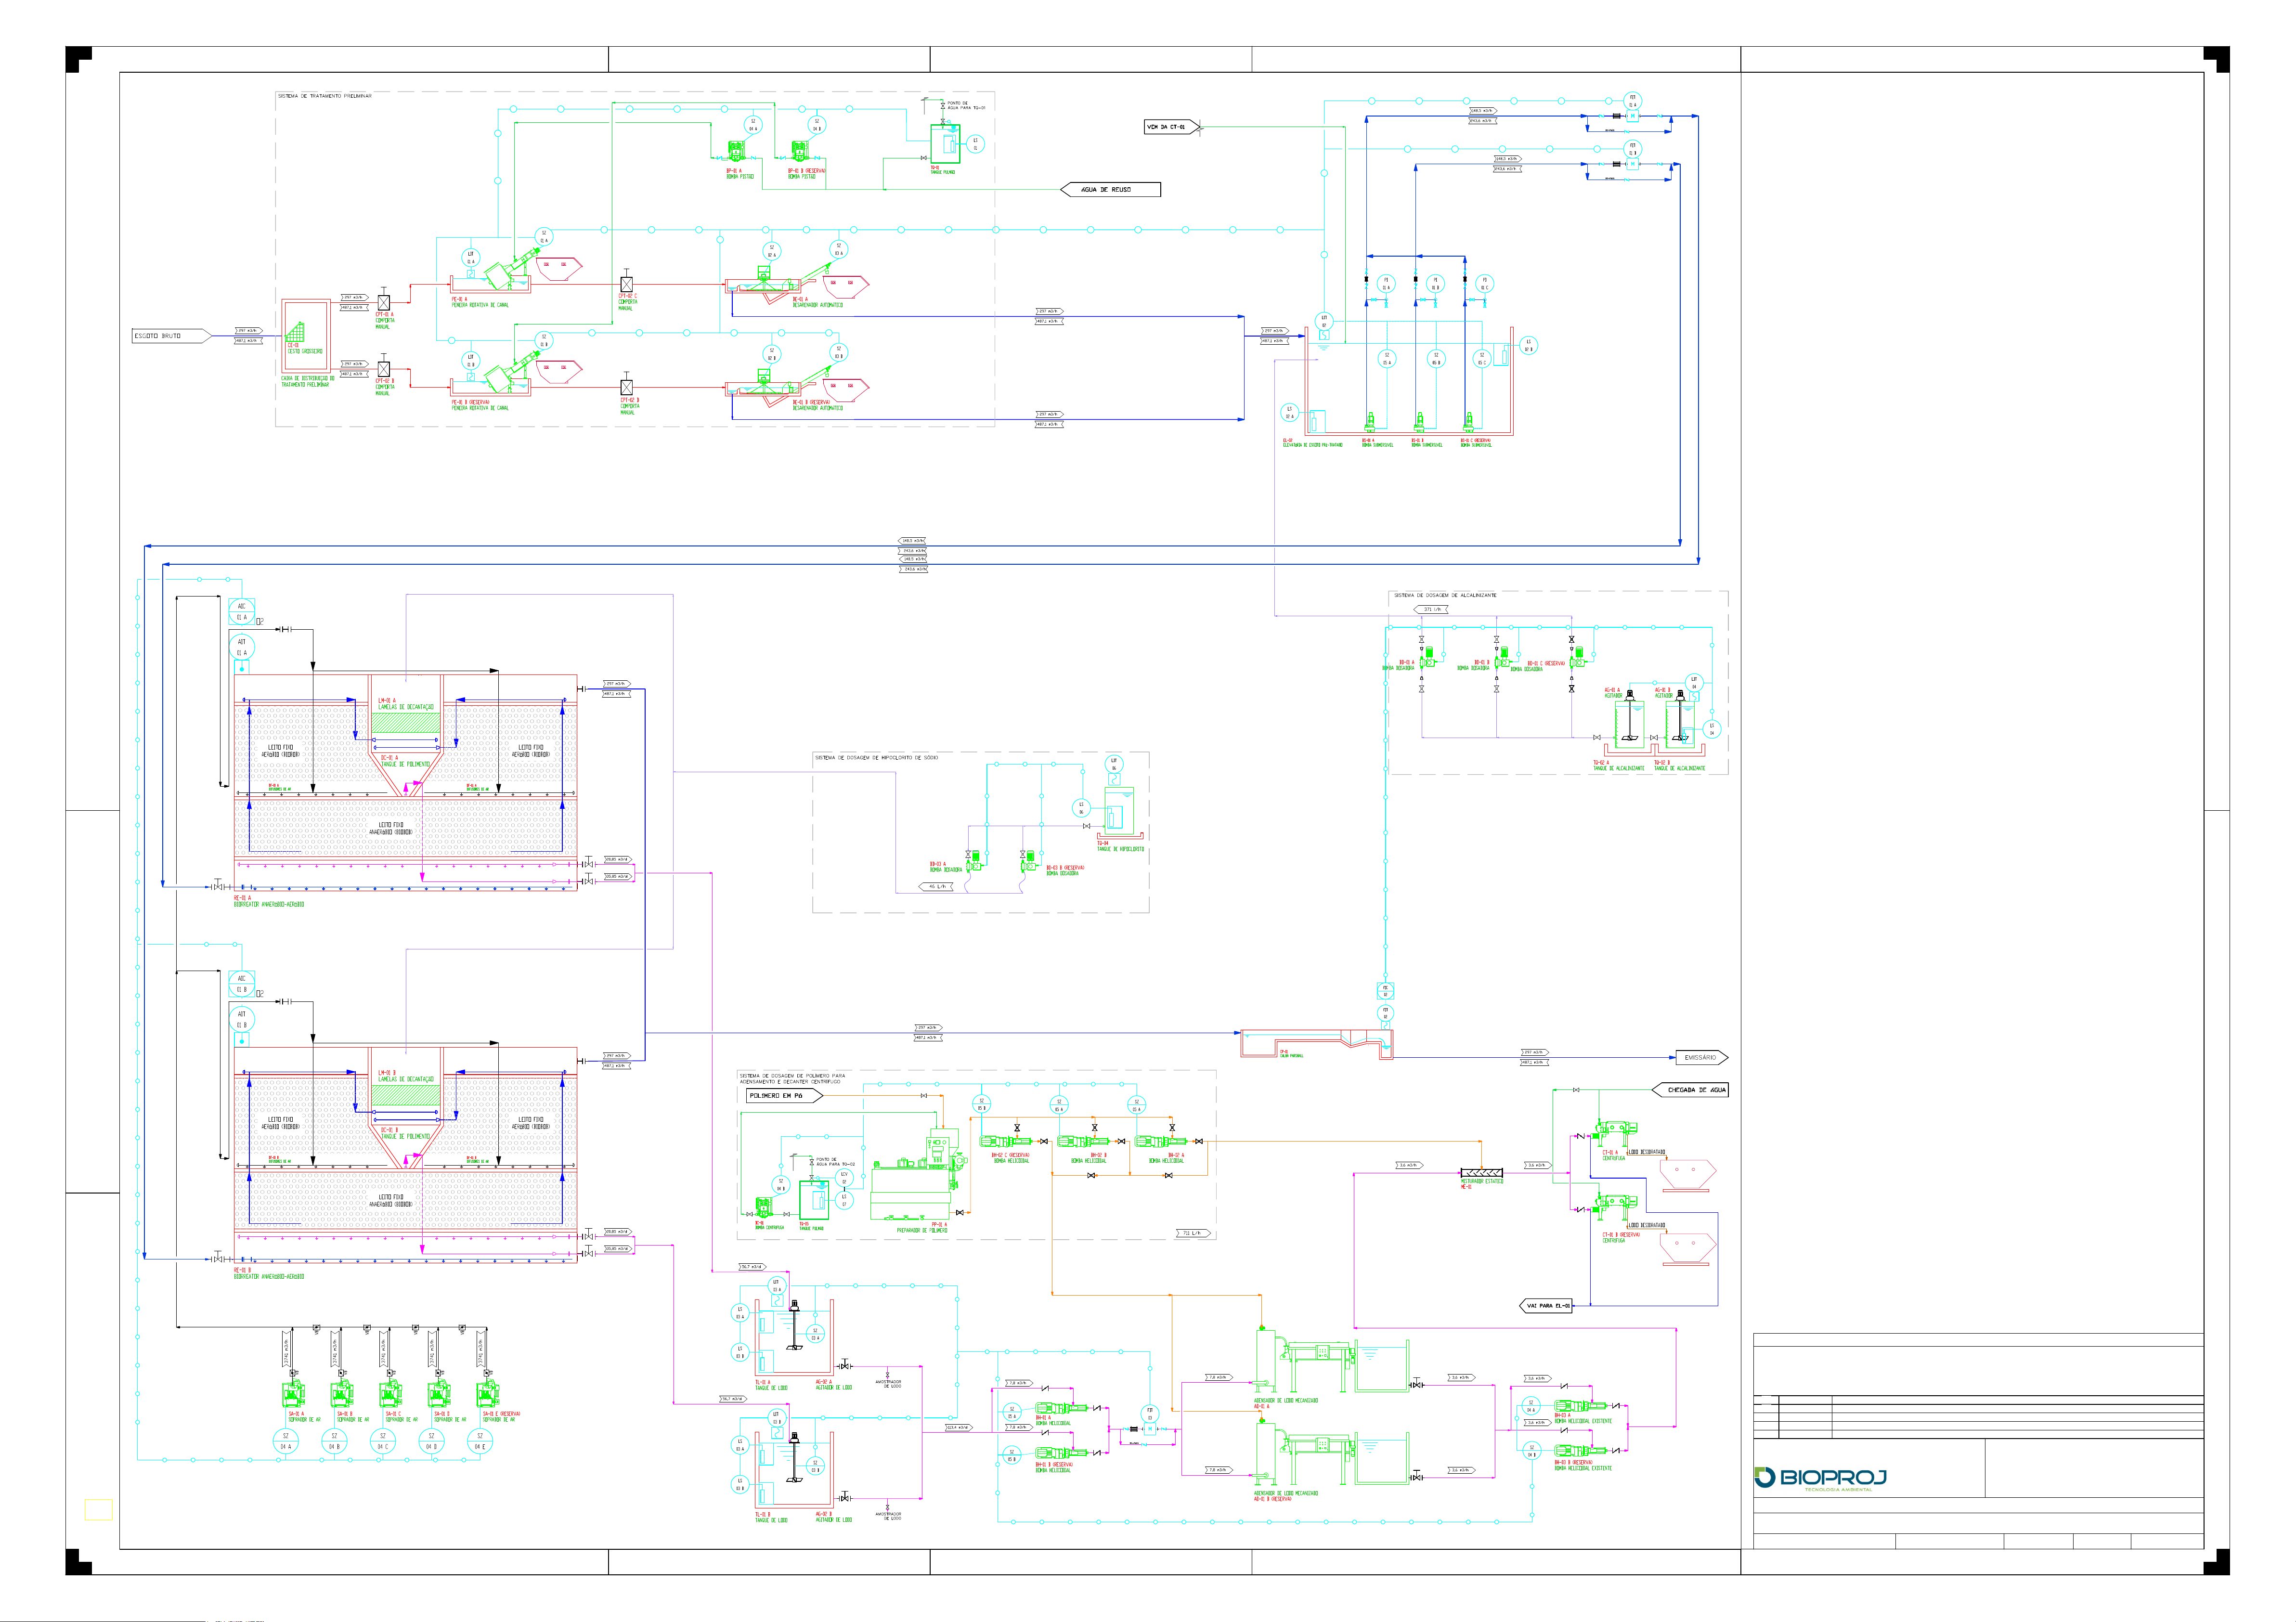Click the BP-01 A piston pump symbol
Image resolution: width=2296 pixels, height=1622 pixels.
[736, 151]
